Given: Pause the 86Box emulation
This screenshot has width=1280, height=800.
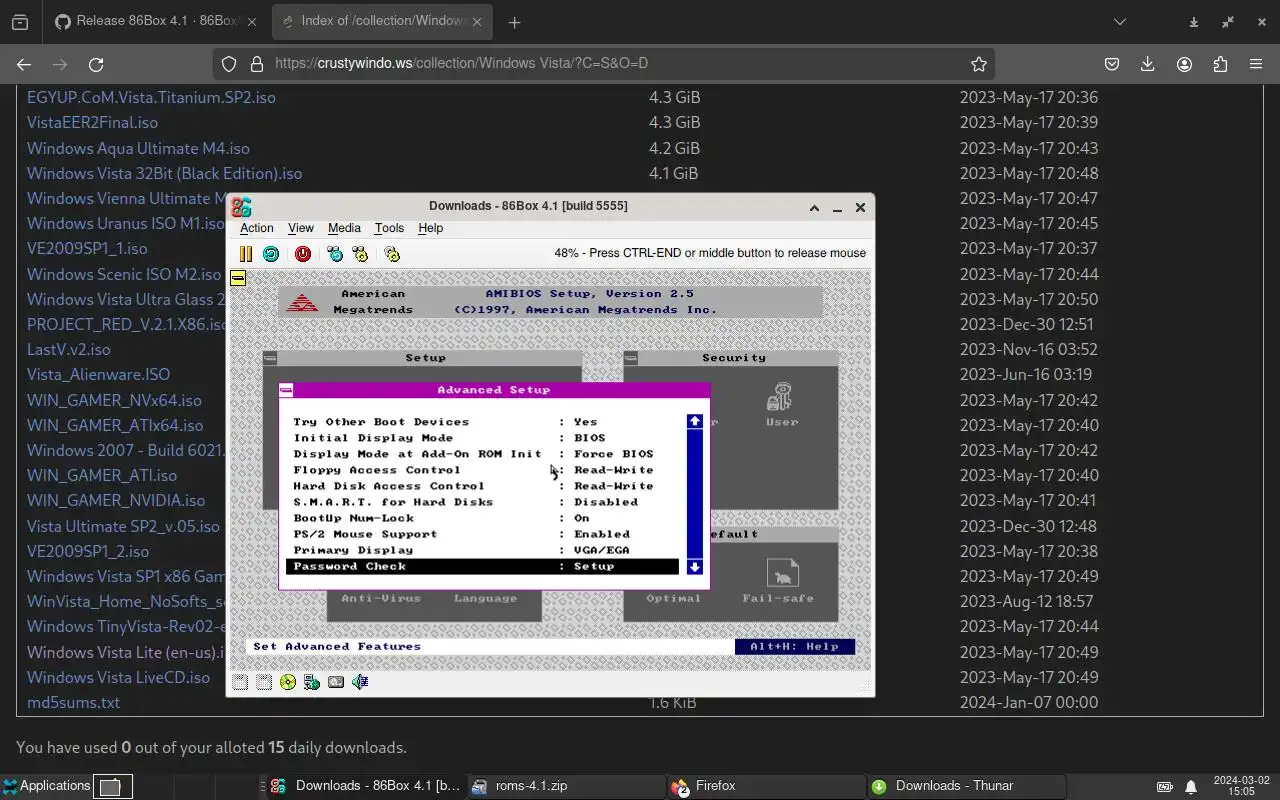Looking at the screenshot, I should [245, 254].
